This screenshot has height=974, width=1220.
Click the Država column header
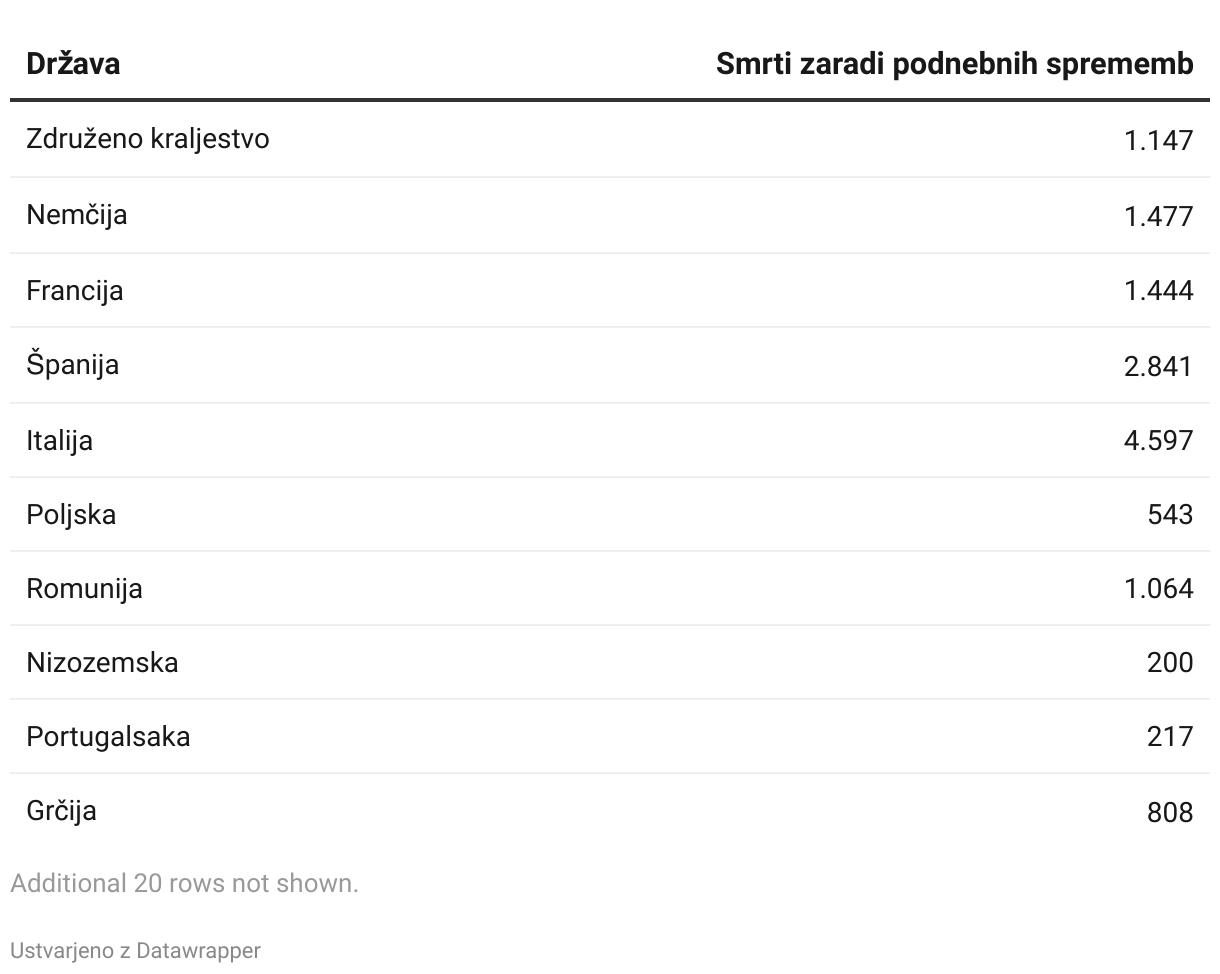tap(73, 64)
